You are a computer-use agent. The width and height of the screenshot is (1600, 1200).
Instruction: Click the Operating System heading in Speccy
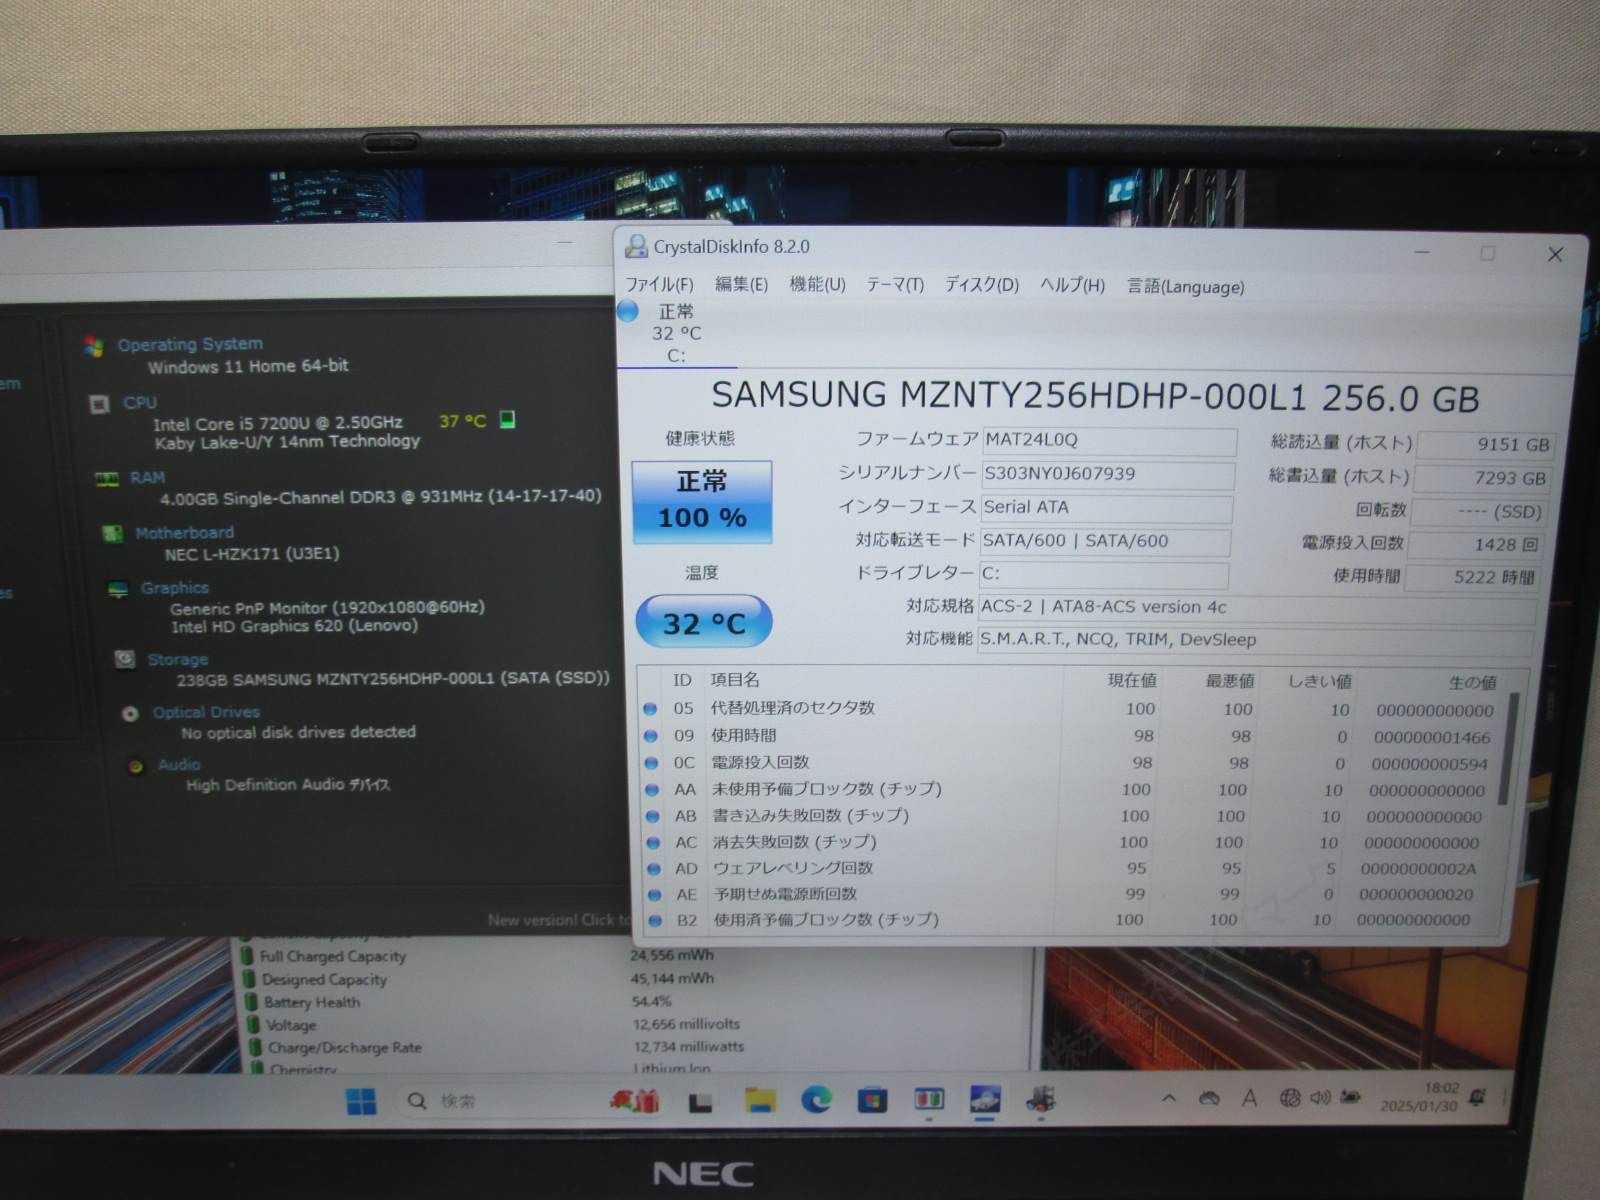(190, 344)
